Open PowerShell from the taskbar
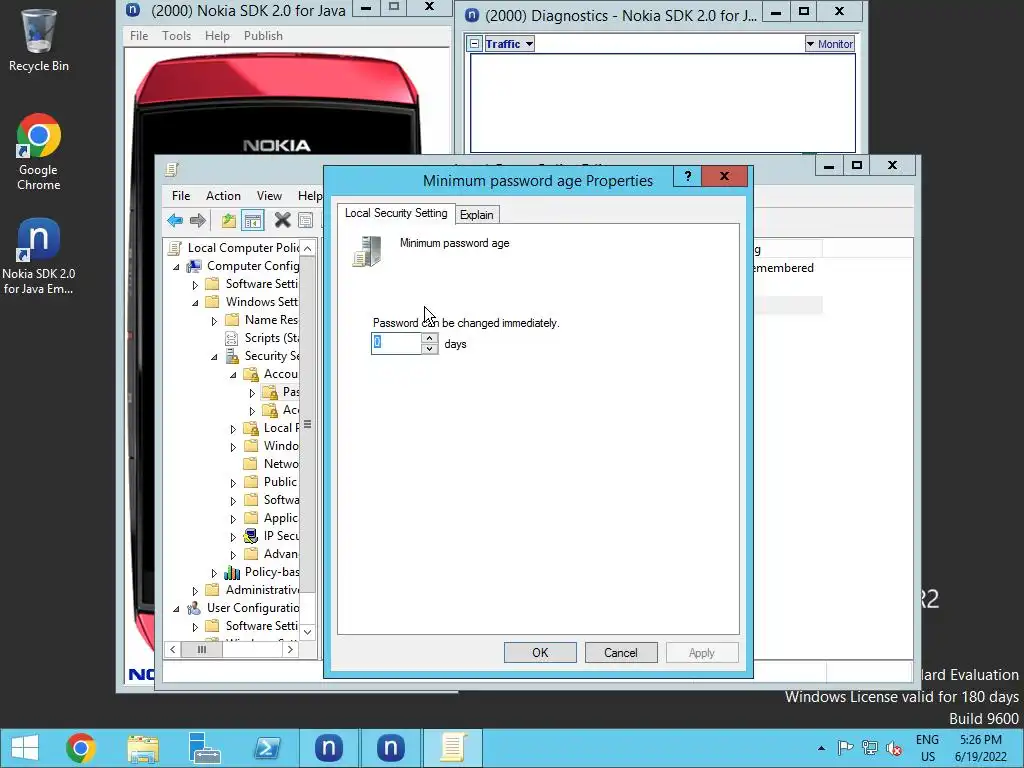Viewport: 1024px width, 768px height. click(266, 748)
